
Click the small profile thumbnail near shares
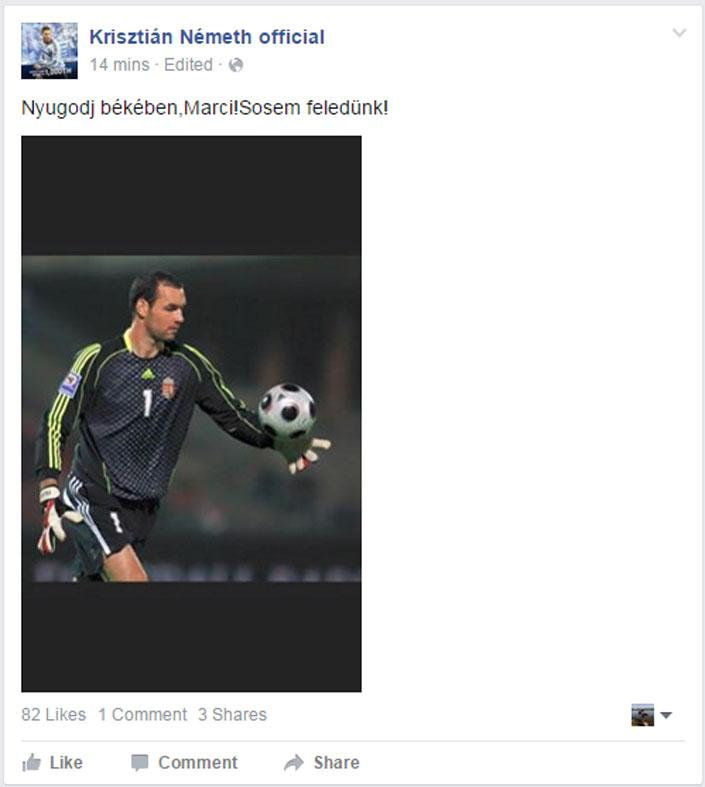[643, 715]
